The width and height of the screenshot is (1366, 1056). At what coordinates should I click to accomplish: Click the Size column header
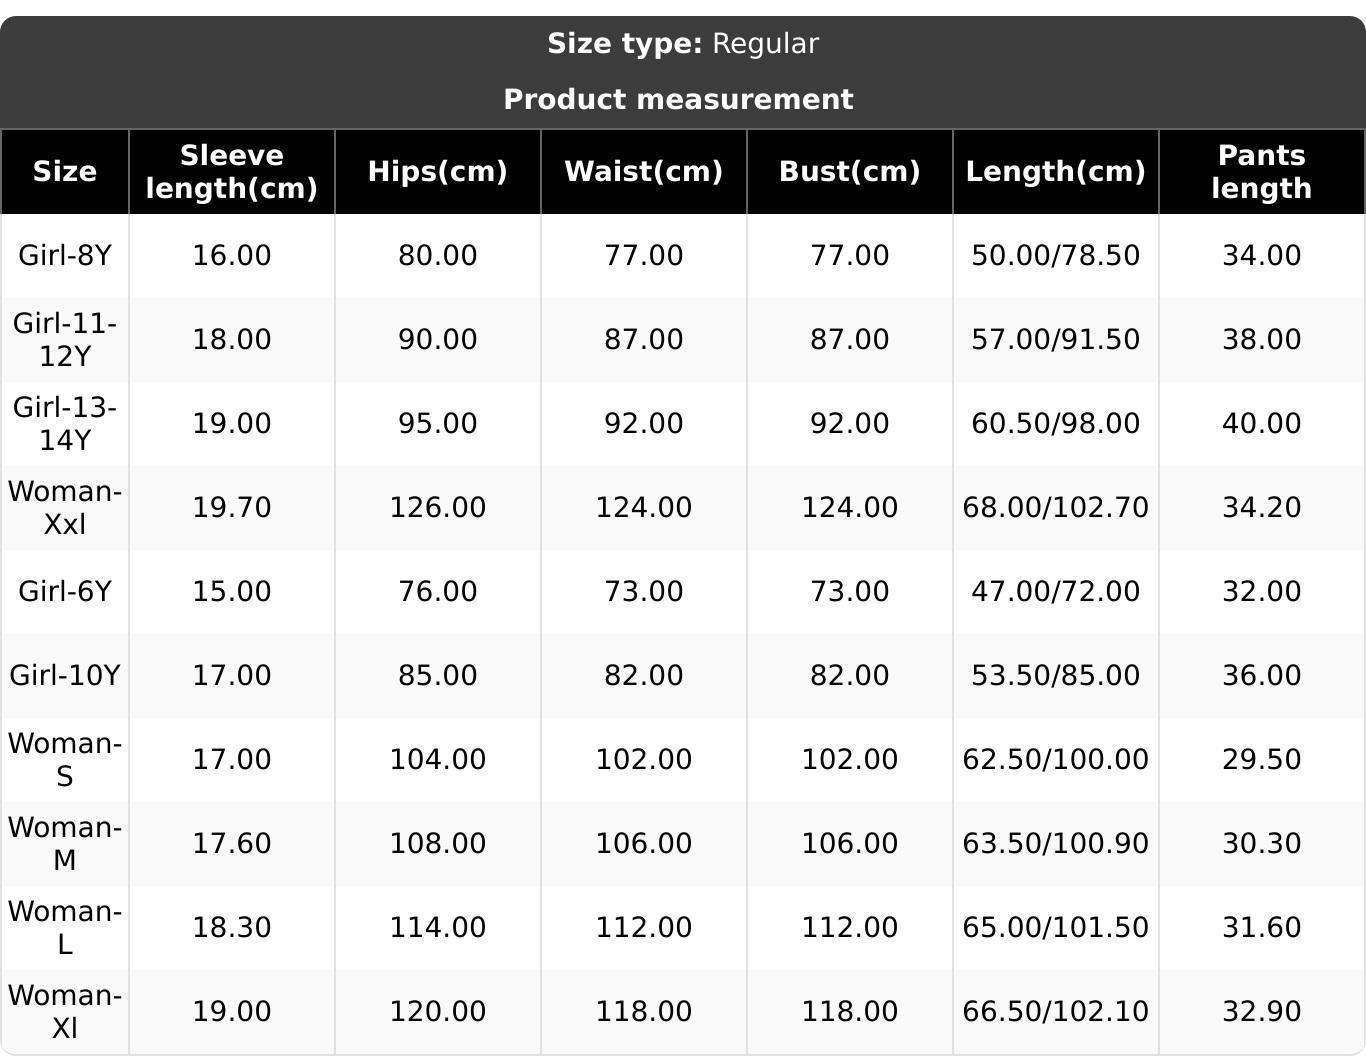pos(65,171)
